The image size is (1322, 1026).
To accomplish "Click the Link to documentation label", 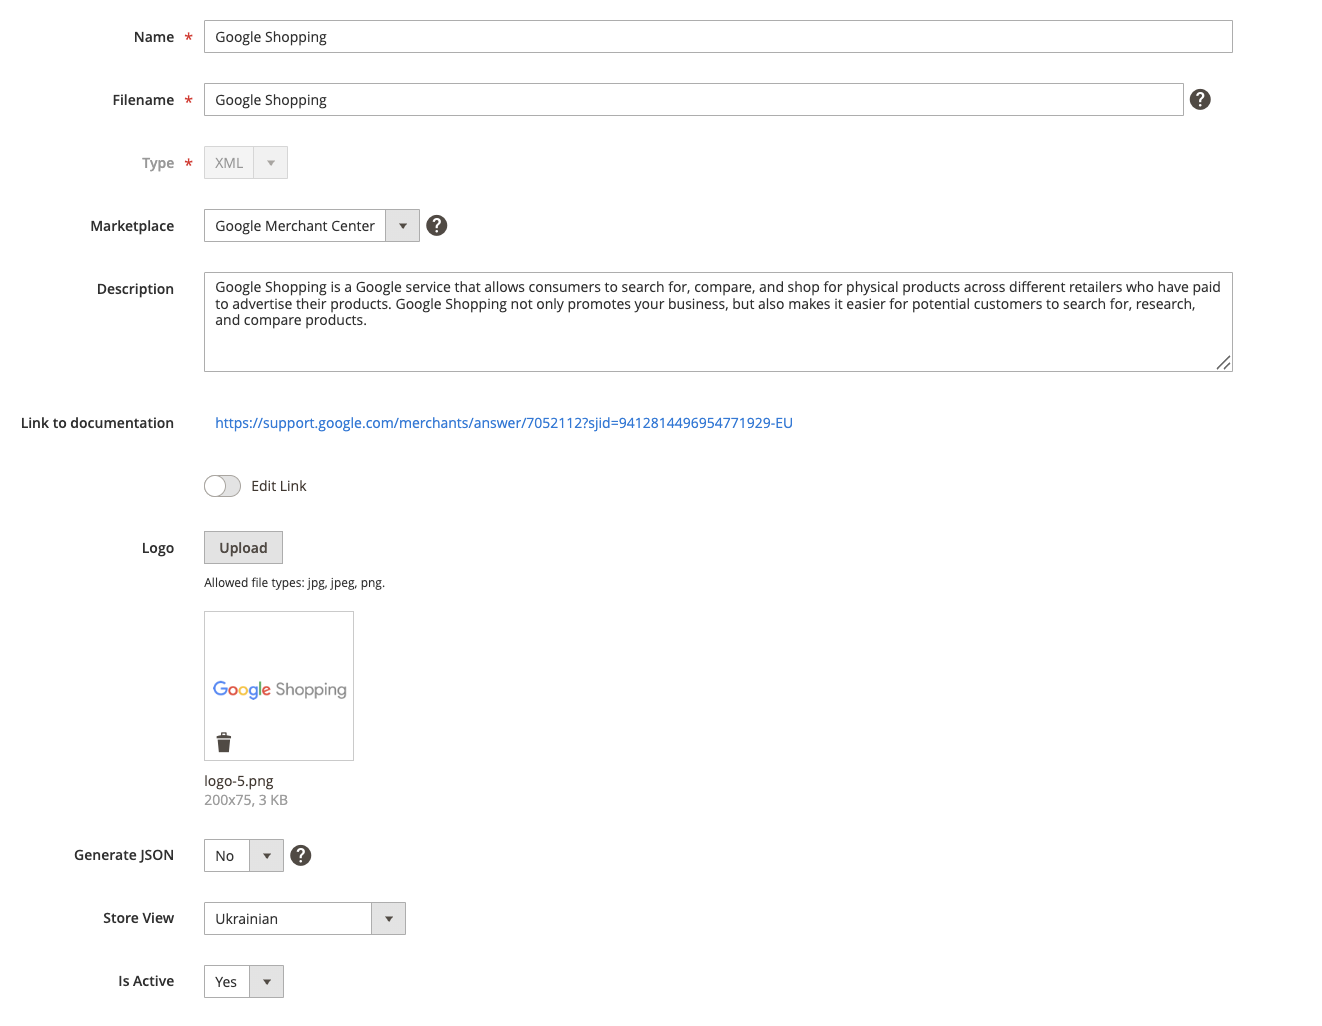I will 97,423.
